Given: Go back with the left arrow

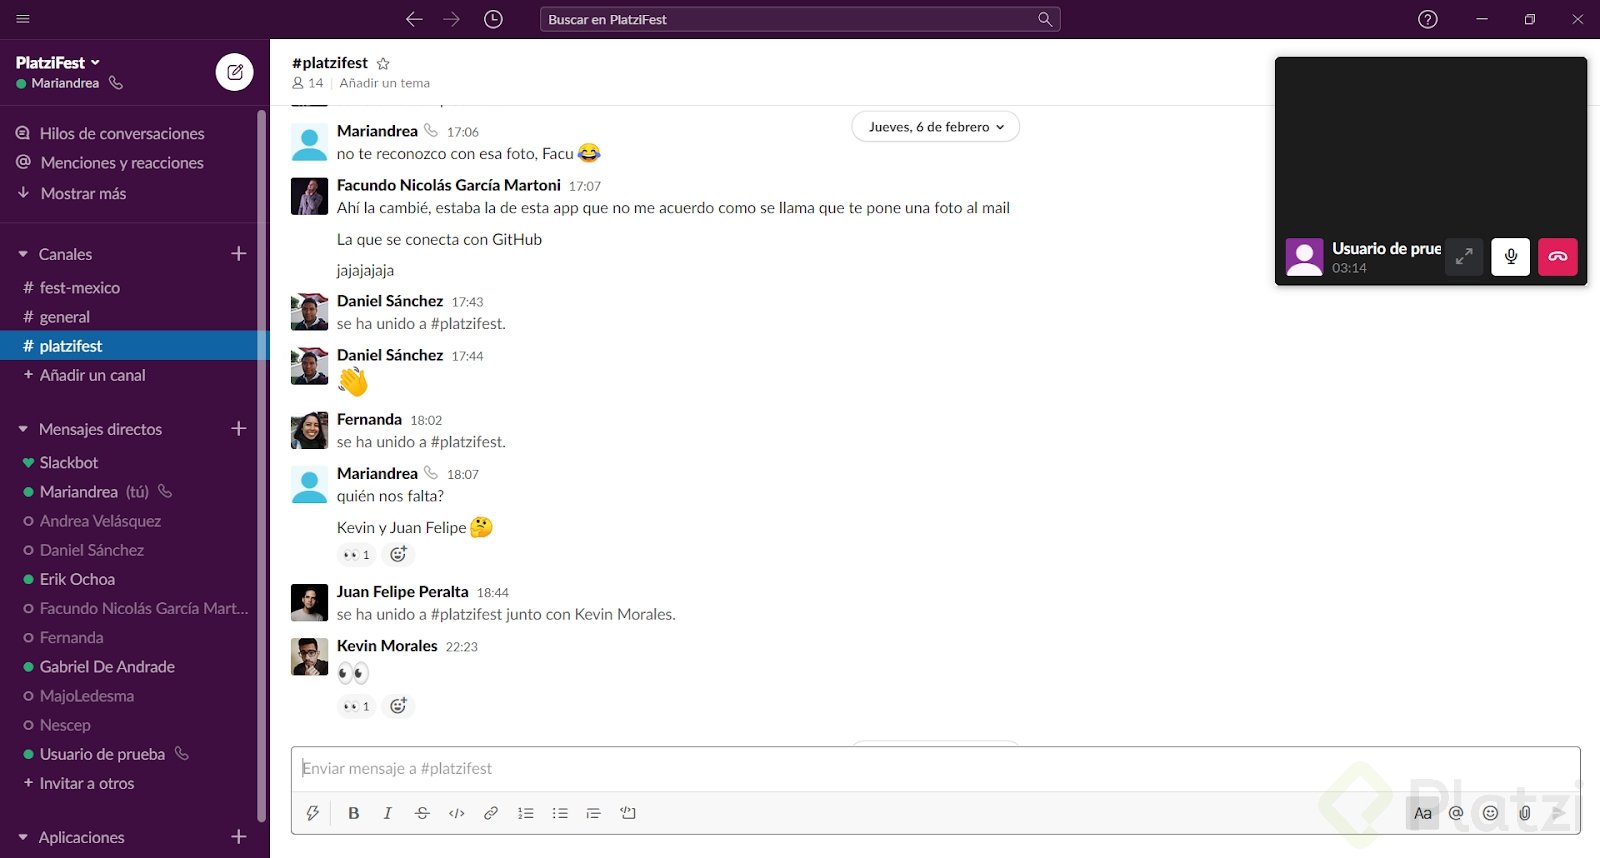Looking at the screenshot, I should click(414, 19).
